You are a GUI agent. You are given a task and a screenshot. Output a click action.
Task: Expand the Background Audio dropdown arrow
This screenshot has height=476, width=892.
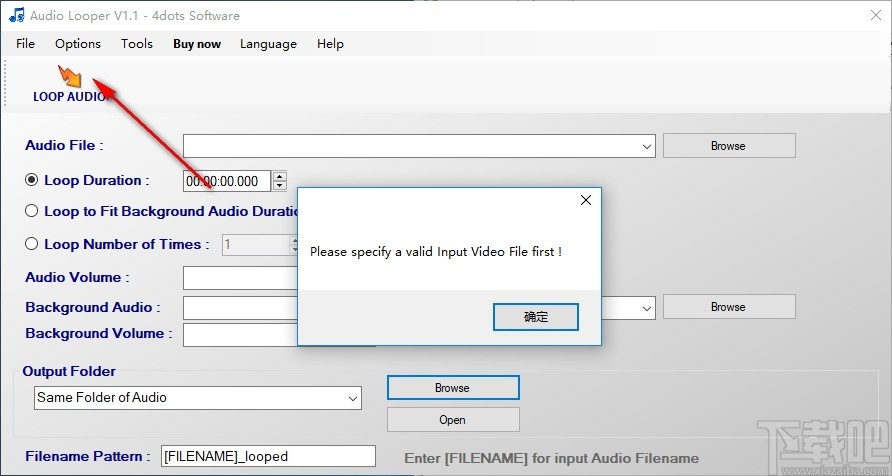pos(647,308)
